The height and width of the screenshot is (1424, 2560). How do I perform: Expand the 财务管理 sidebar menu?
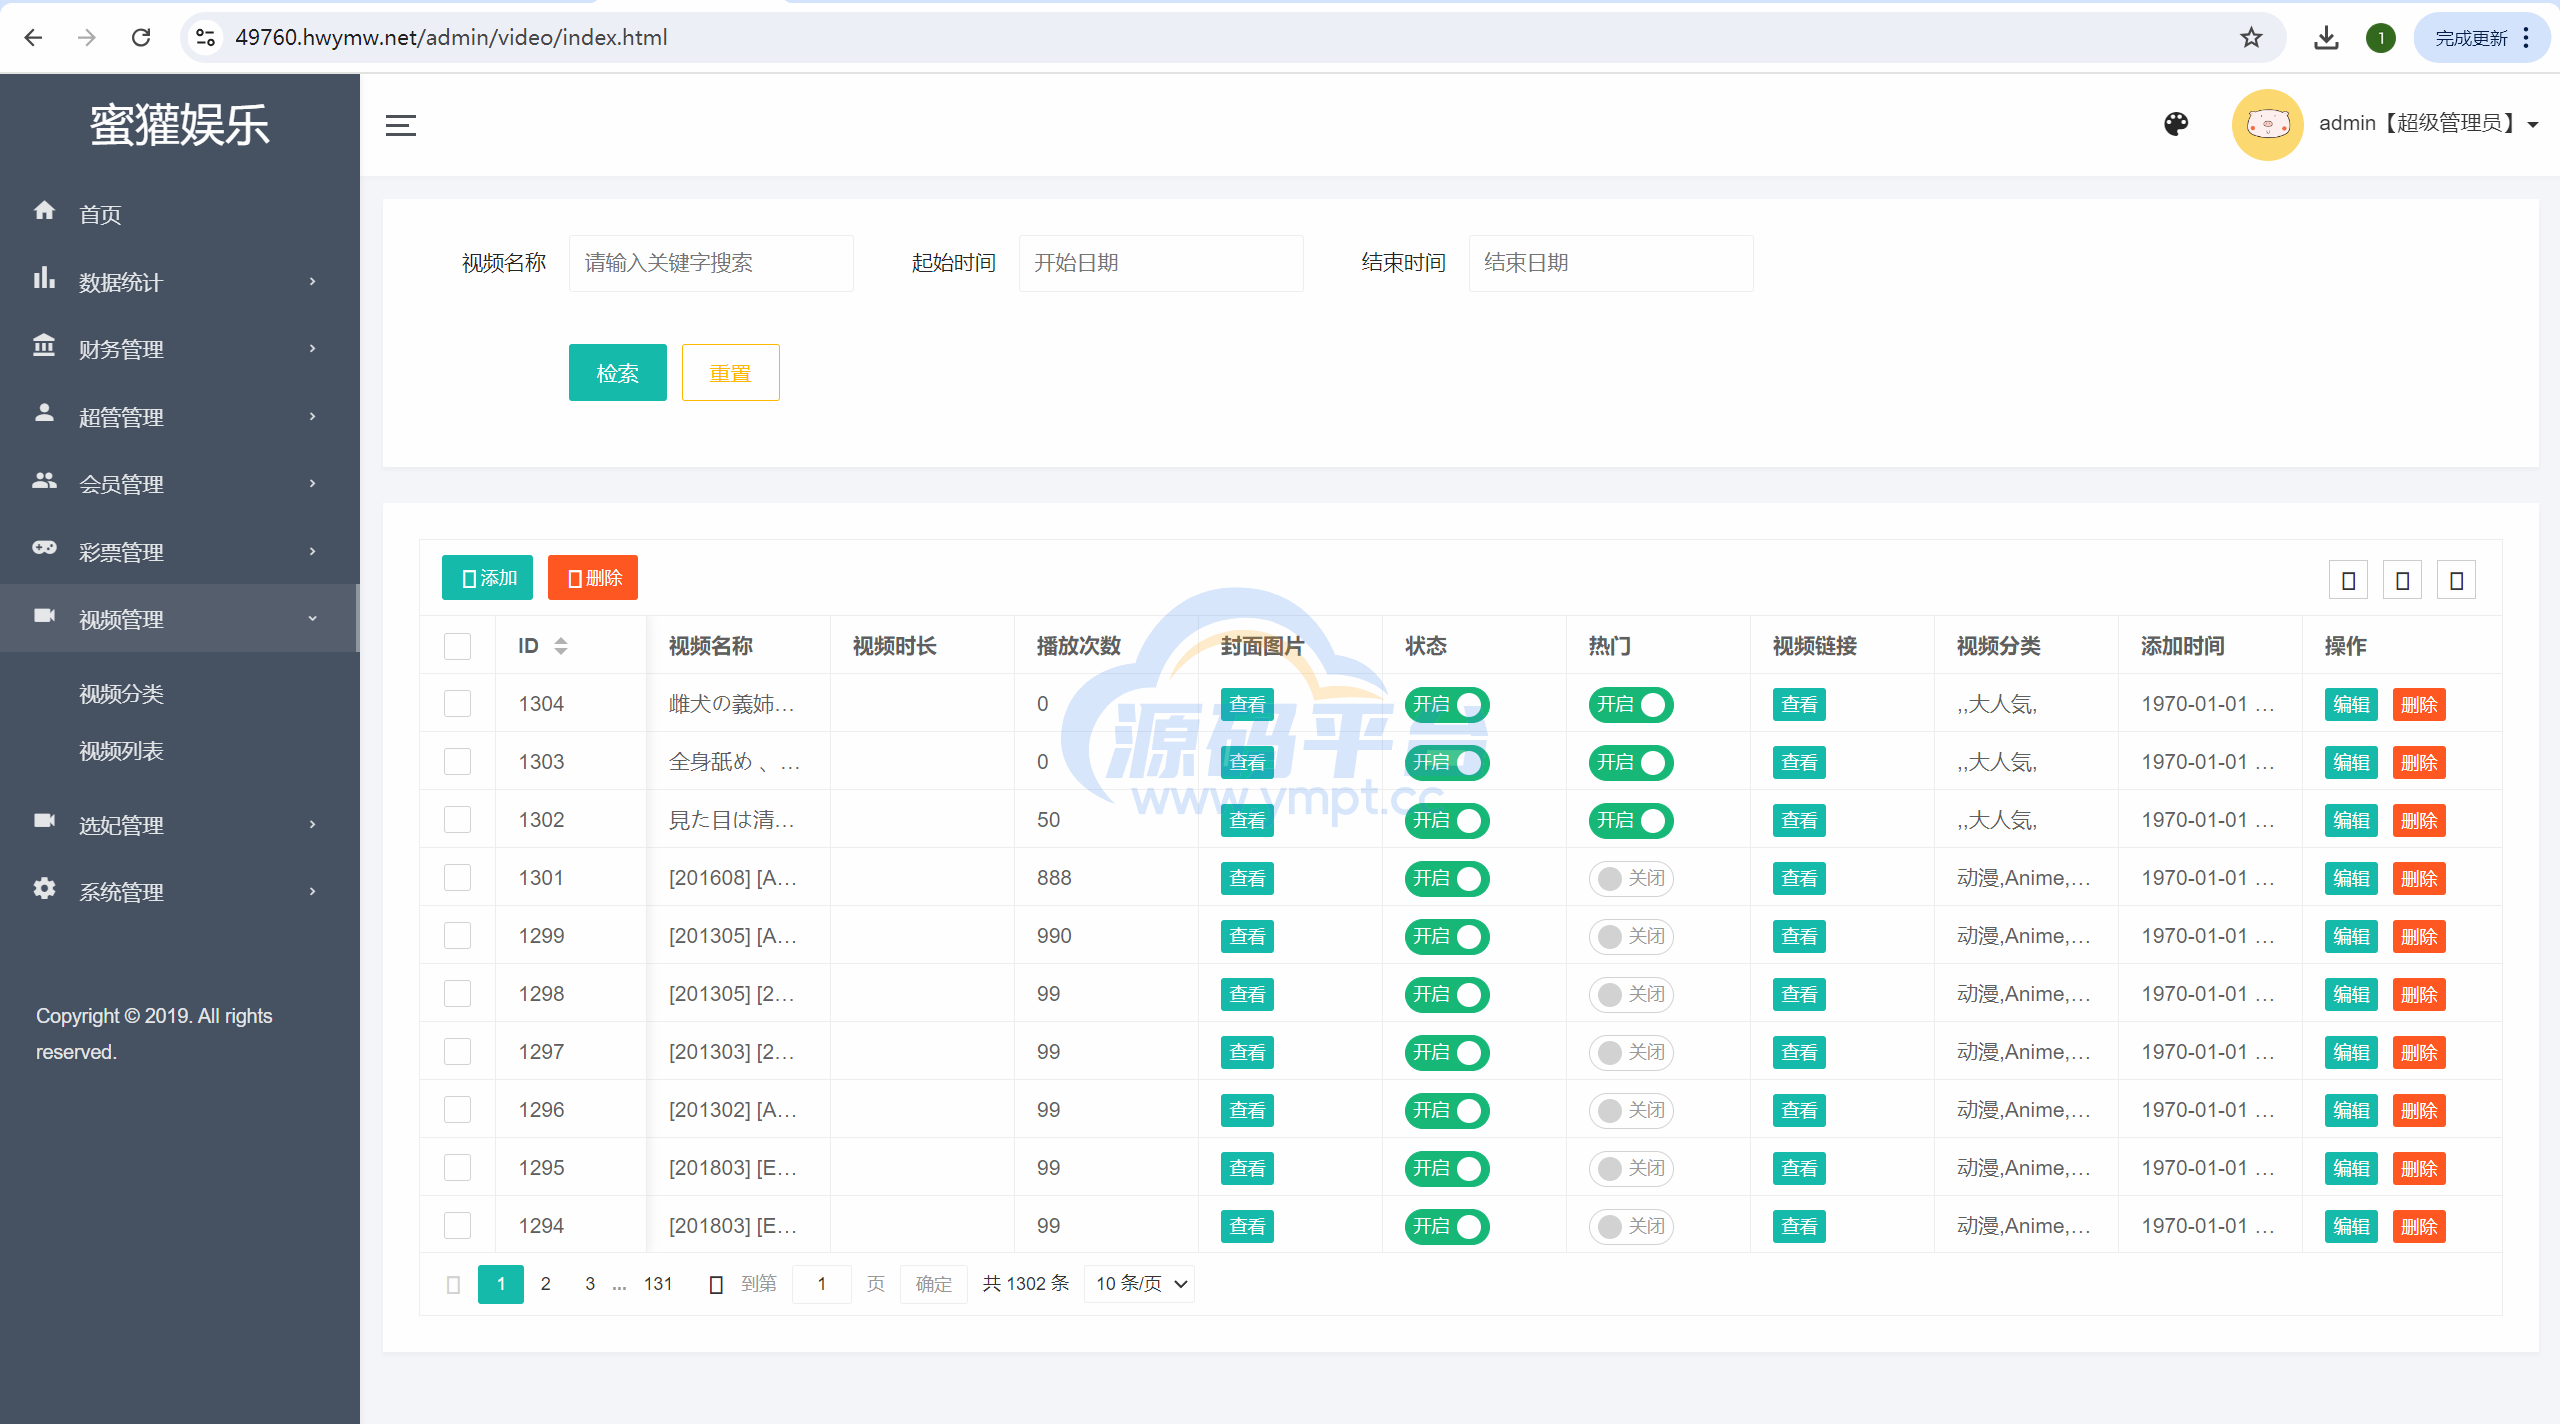coord(180,349)
